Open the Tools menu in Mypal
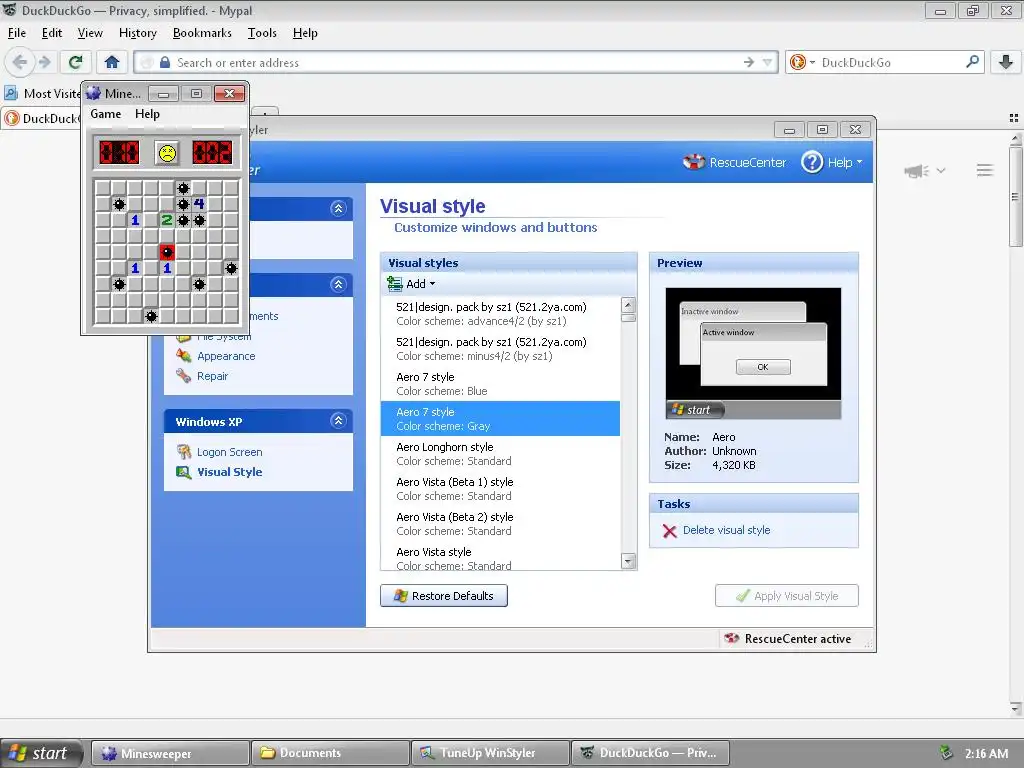 [x=262, y=33]
